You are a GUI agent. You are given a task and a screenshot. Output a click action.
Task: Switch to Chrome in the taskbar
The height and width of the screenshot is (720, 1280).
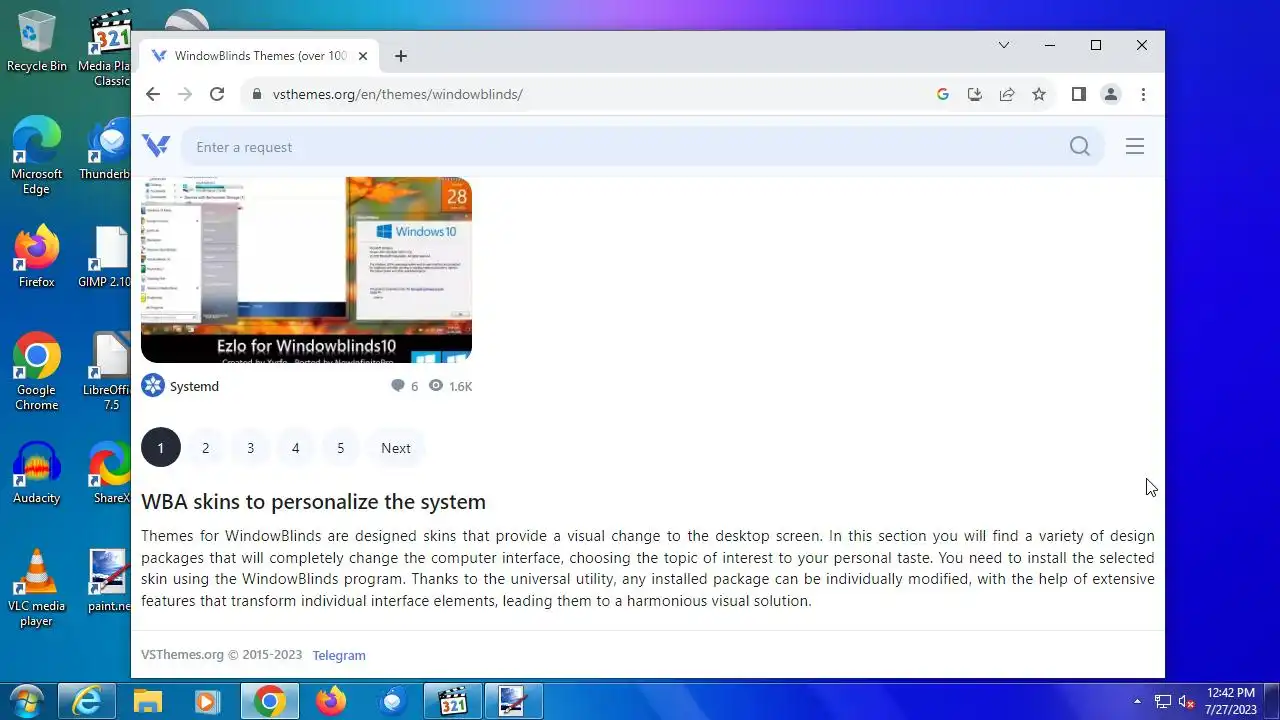point(269,701)
